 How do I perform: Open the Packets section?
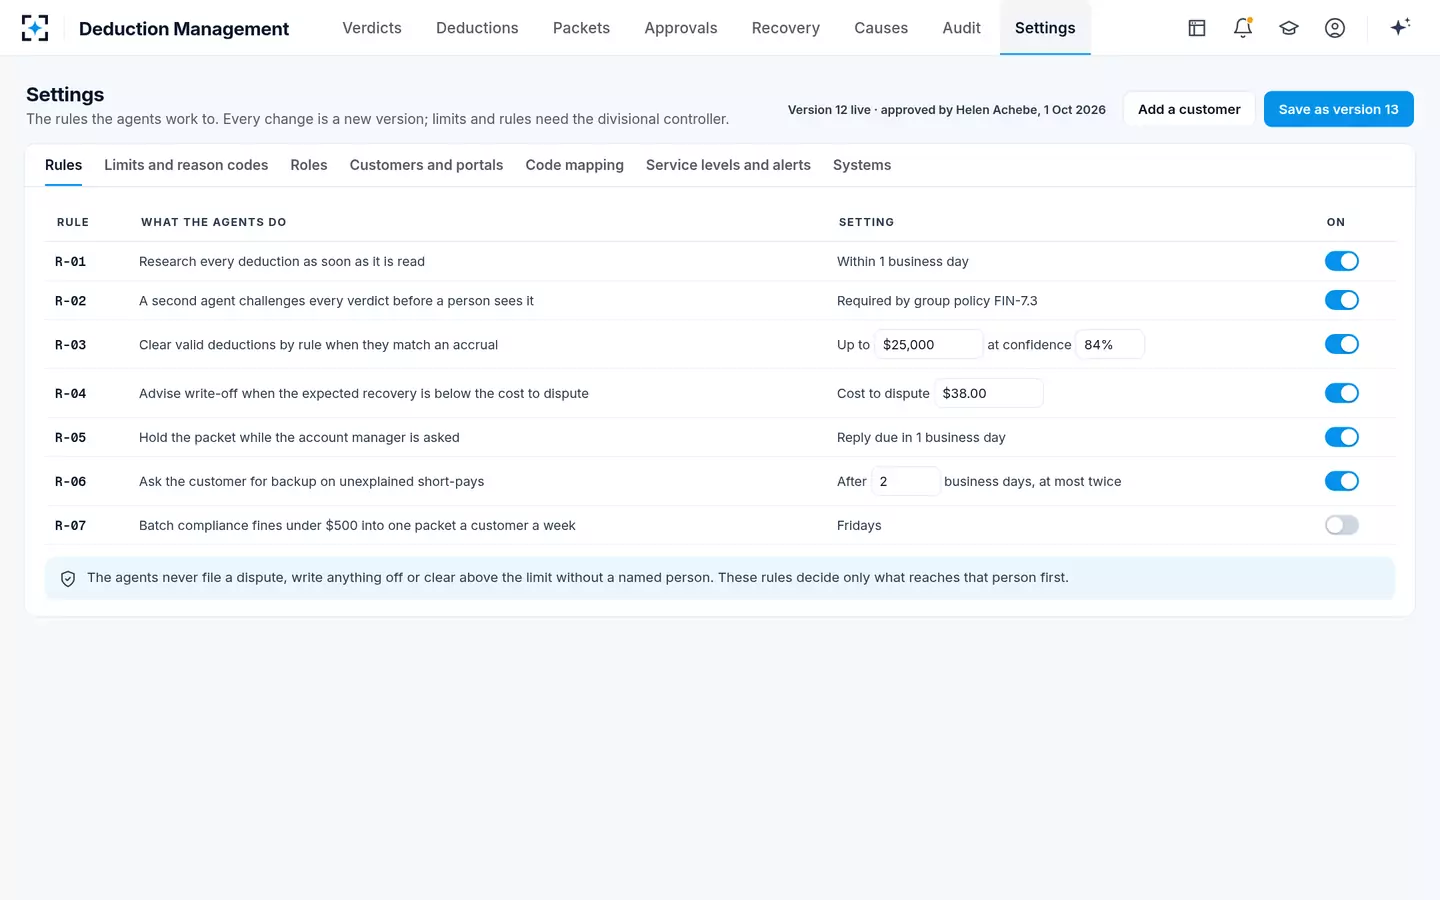pyautogui.click(x=581, y=28)
